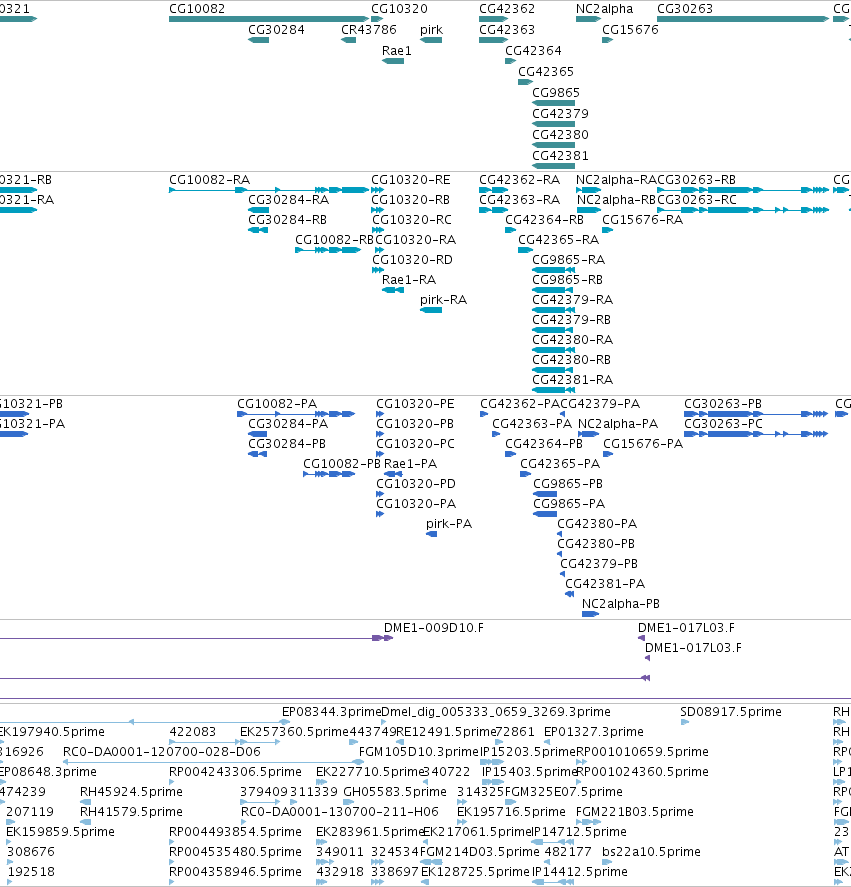Select EST RH45924.5prime
The image size is (851, 887).
click(131, 792)
